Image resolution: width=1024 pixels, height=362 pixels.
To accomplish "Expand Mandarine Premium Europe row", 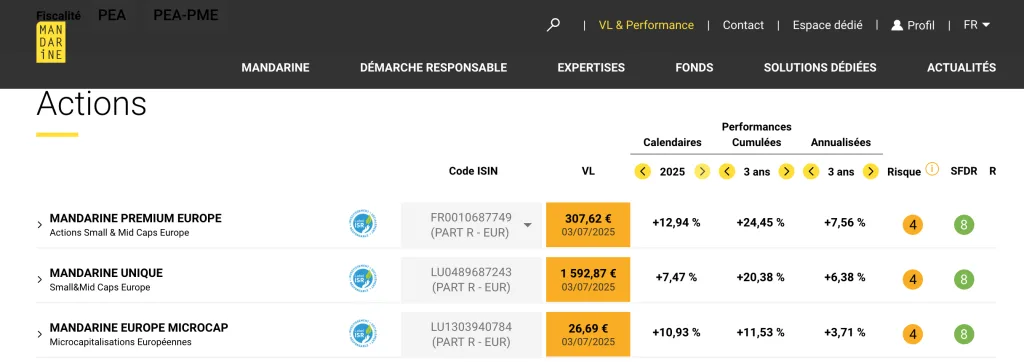I will point(40,225).
